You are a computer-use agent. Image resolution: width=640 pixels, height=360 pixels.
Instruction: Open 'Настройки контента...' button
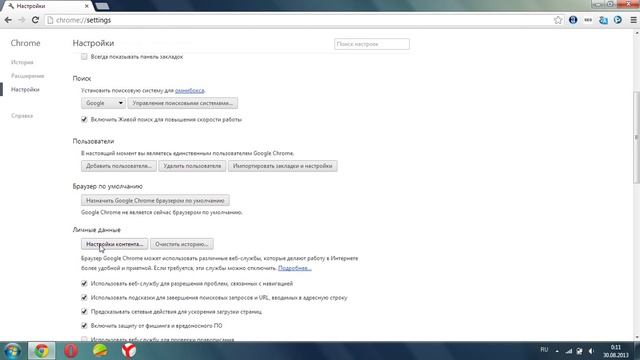pyautogui.click(x=115, y=244)
